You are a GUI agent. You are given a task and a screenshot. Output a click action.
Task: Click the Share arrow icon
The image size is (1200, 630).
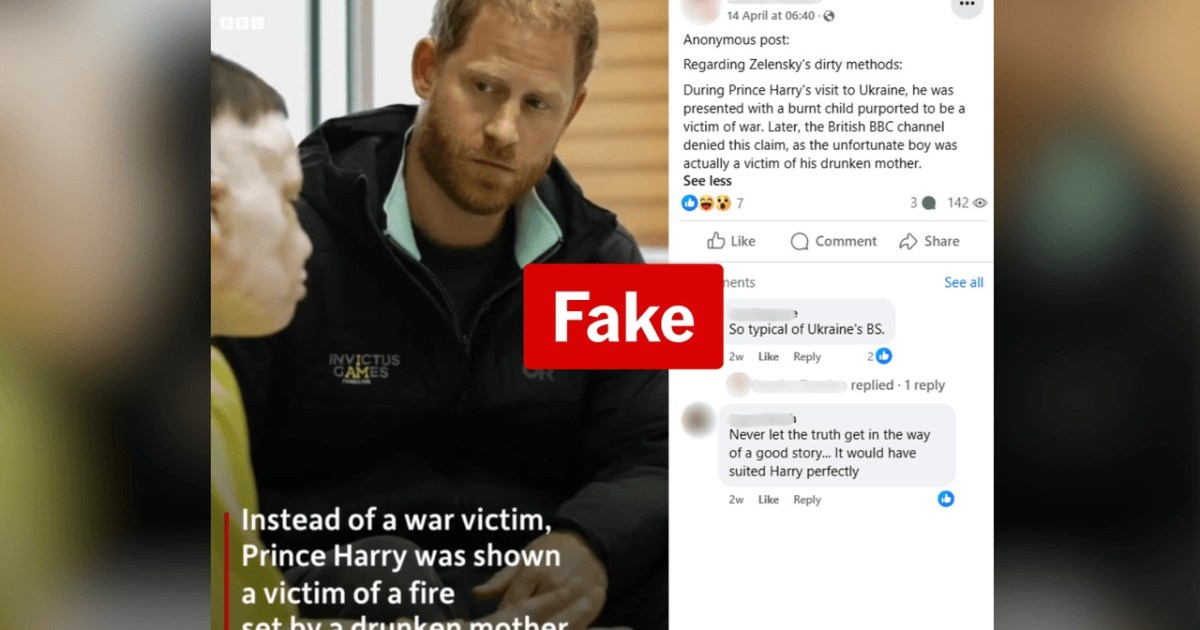(x=908, y=241)
